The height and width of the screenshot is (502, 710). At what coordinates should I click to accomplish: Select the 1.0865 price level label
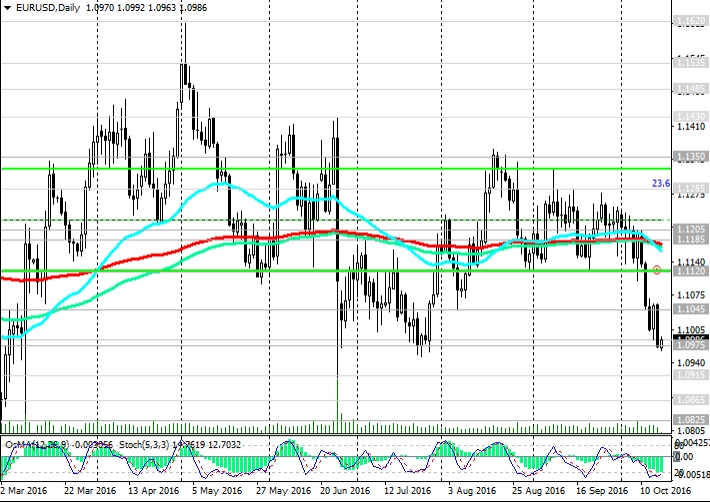tap(690, 400)
